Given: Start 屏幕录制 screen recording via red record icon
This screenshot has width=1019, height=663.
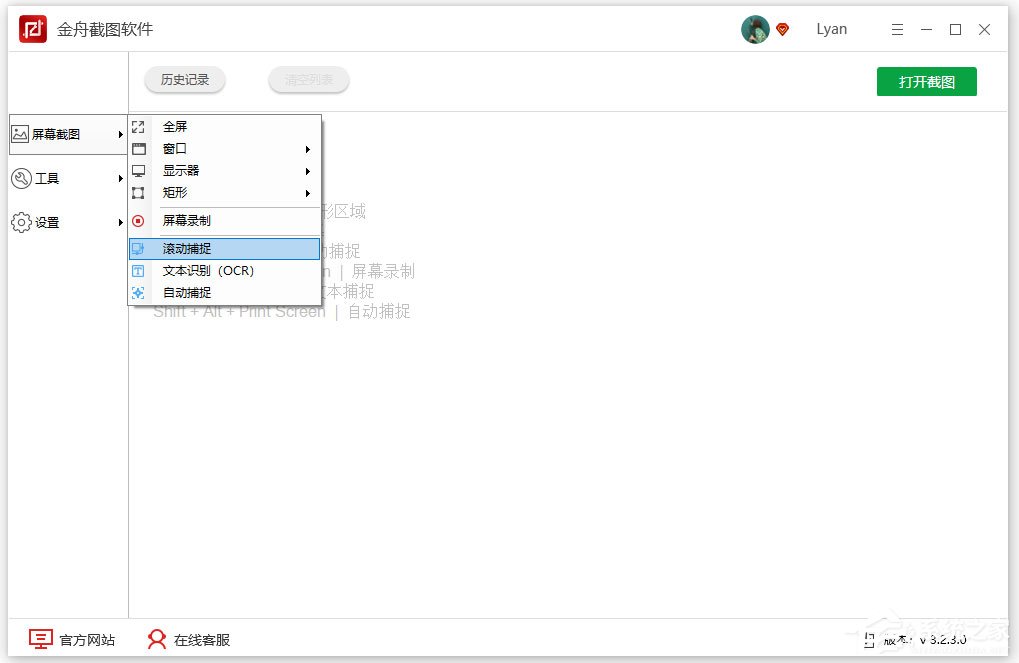Looking at the screenshot, I should [138, 221].
